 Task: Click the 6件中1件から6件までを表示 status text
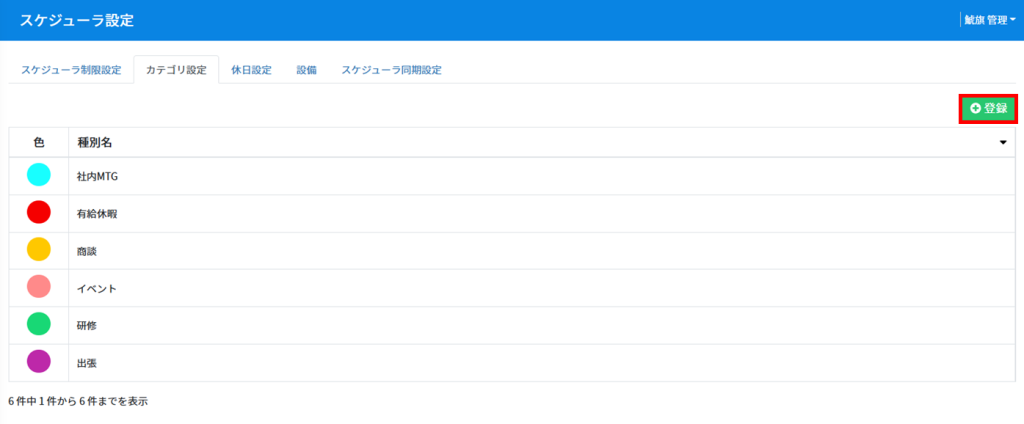[78, 401]
